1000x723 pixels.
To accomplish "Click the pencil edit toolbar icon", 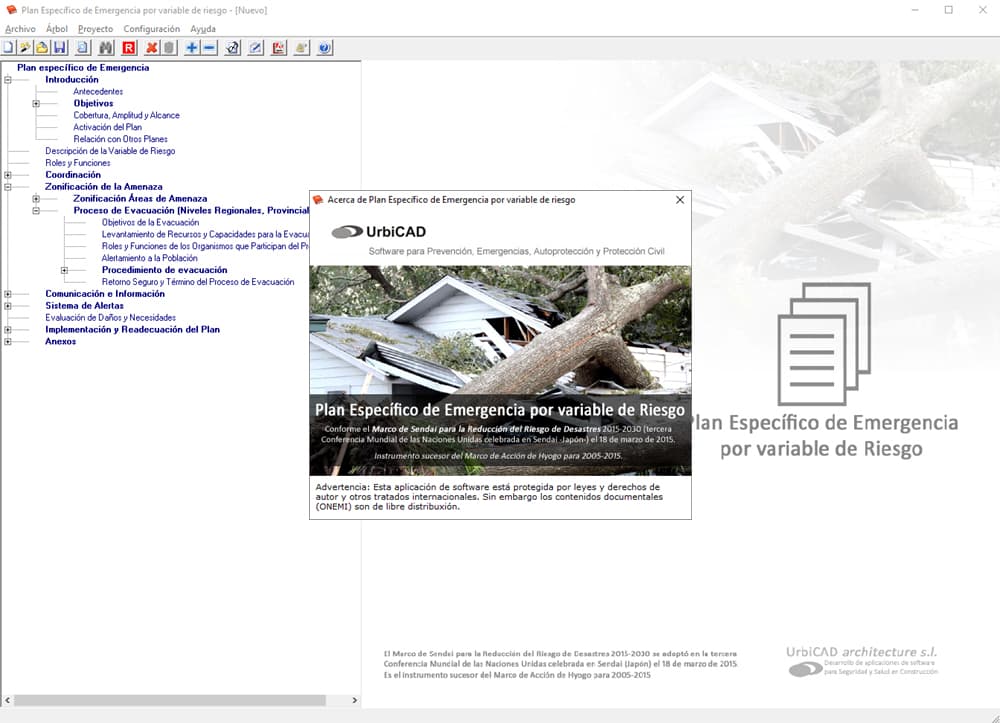I will (256, 48).
